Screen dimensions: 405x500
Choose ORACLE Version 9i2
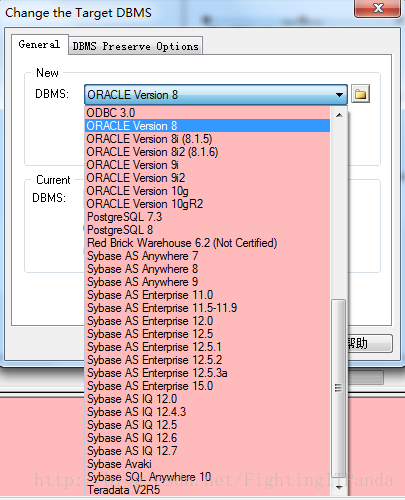point(207,178)
